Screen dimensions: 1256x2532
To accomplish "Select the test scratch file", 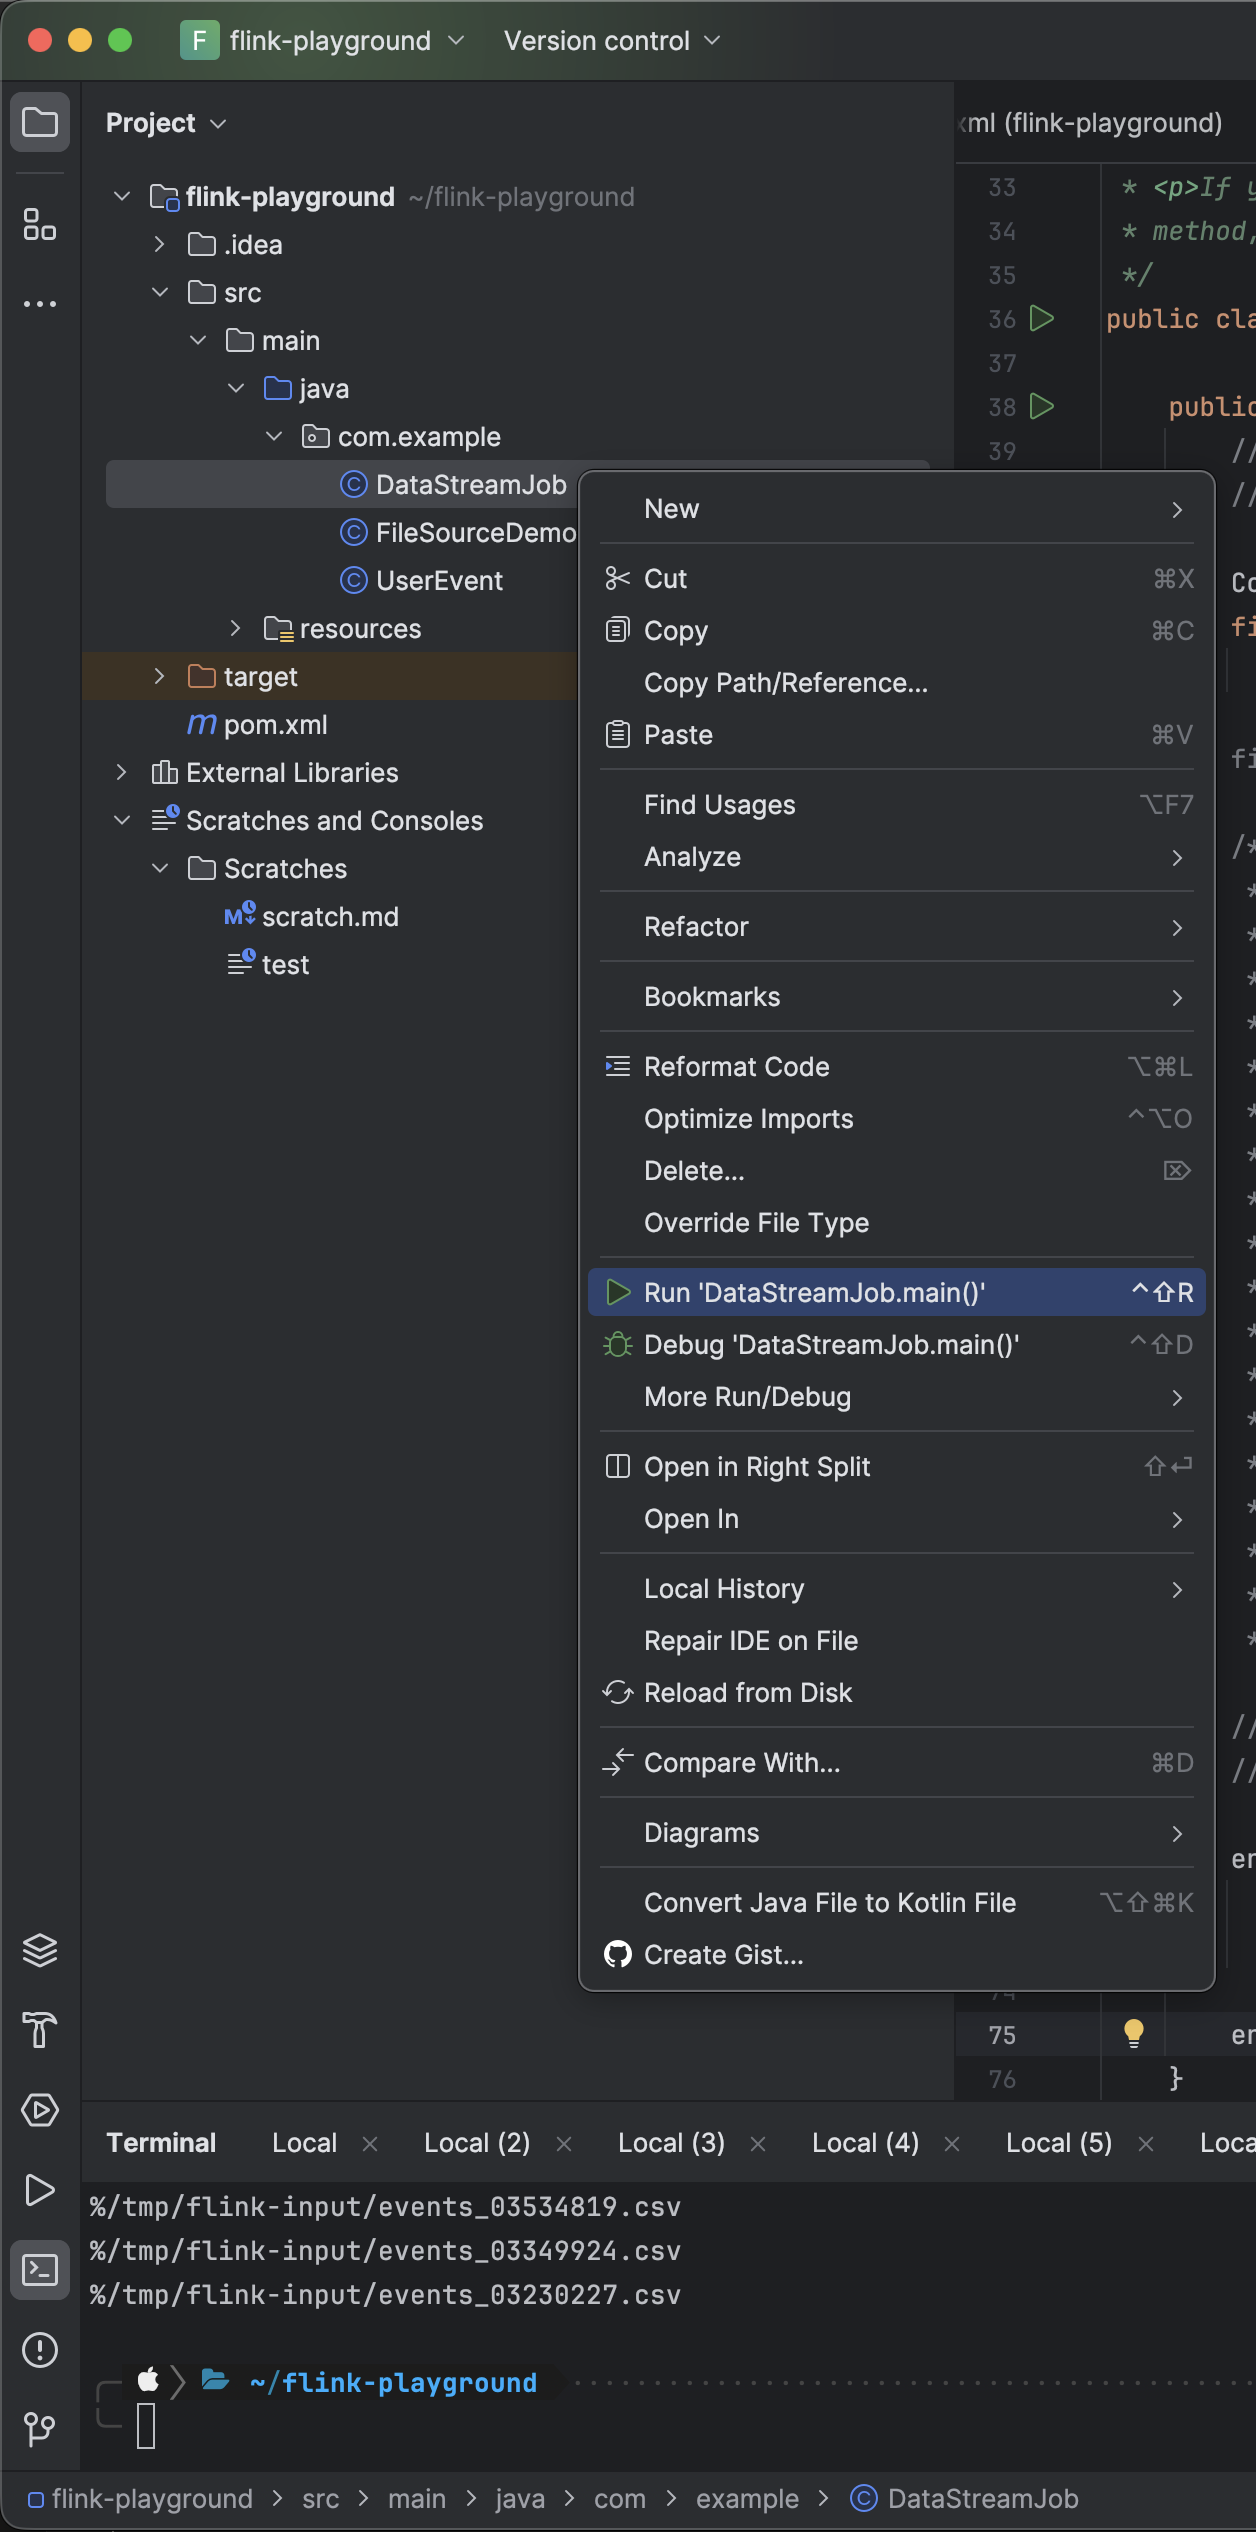I will pos(268,965).
